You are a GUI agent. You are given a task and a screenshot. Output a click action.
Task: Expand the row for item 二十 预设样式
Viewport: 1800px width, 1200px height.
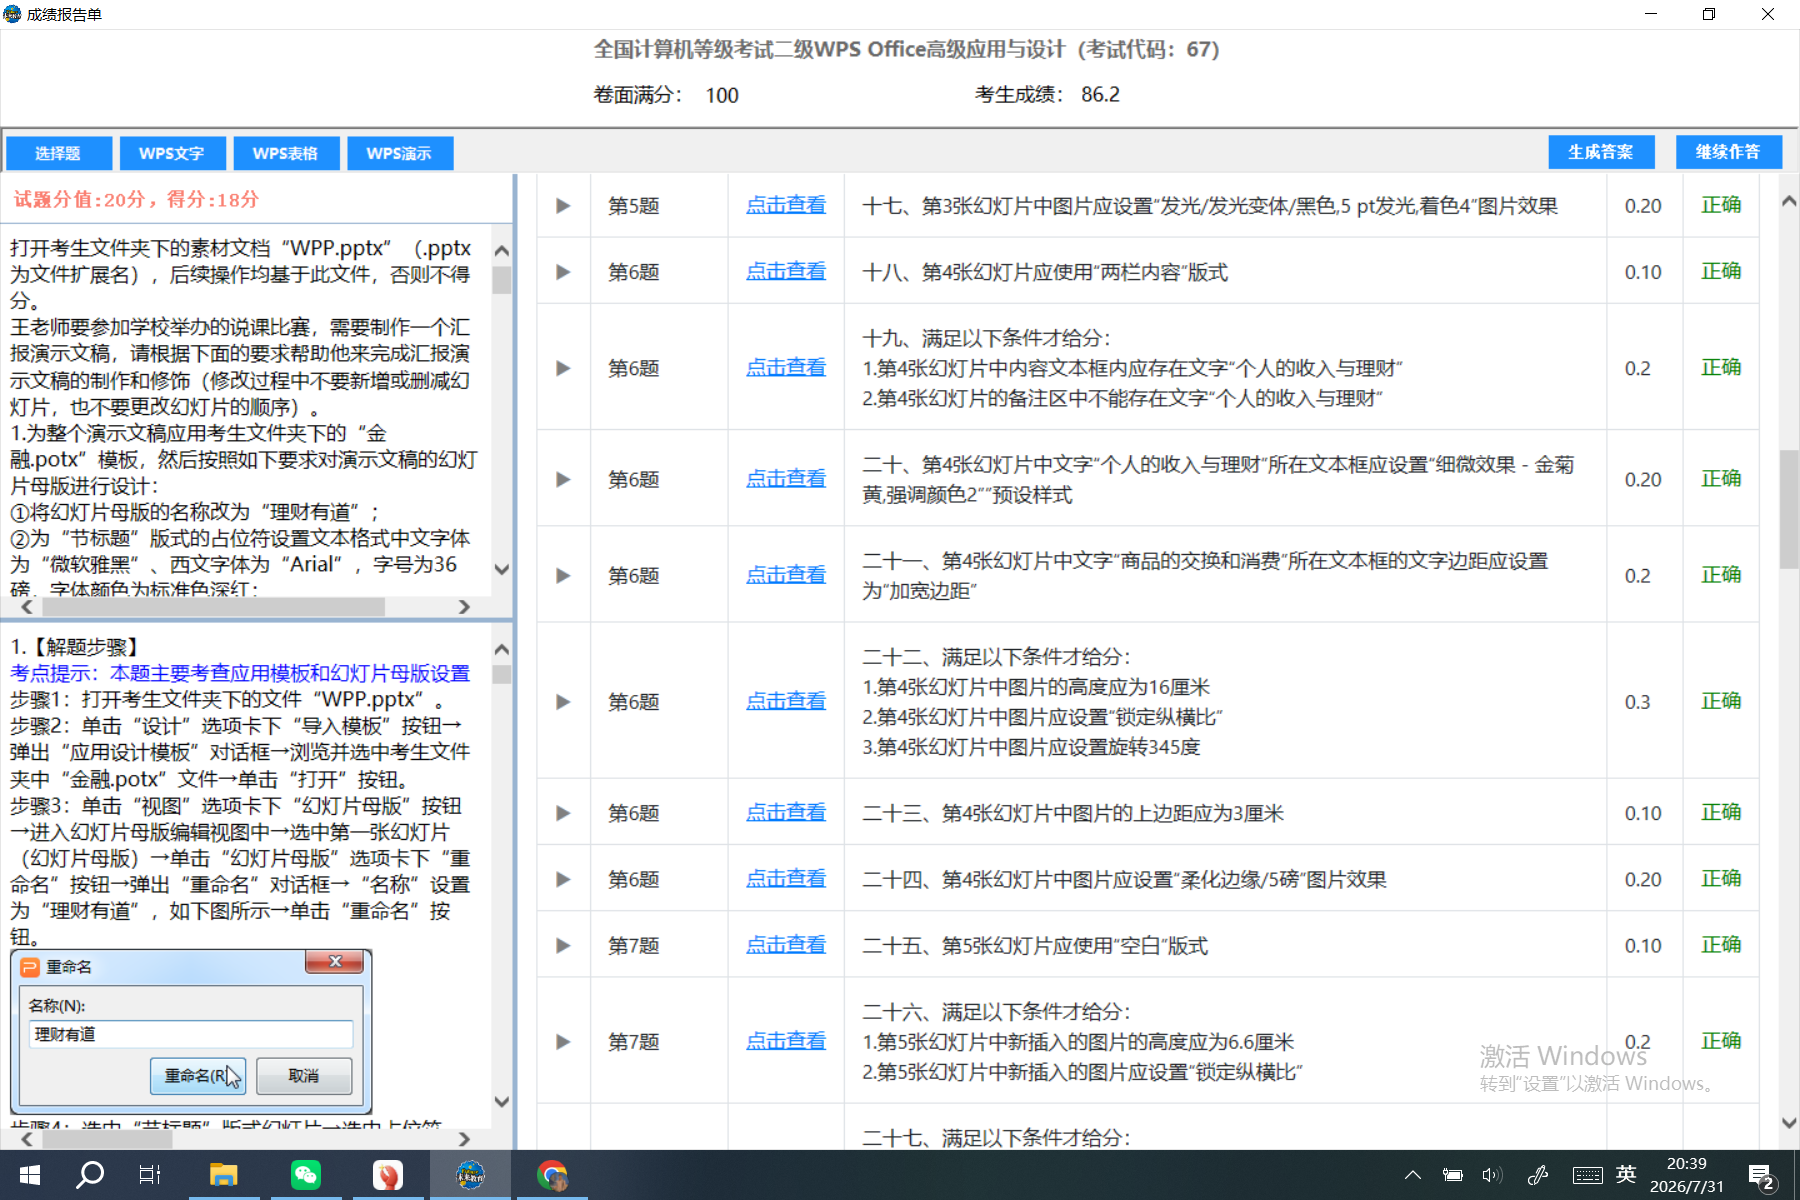coord(563,479)
